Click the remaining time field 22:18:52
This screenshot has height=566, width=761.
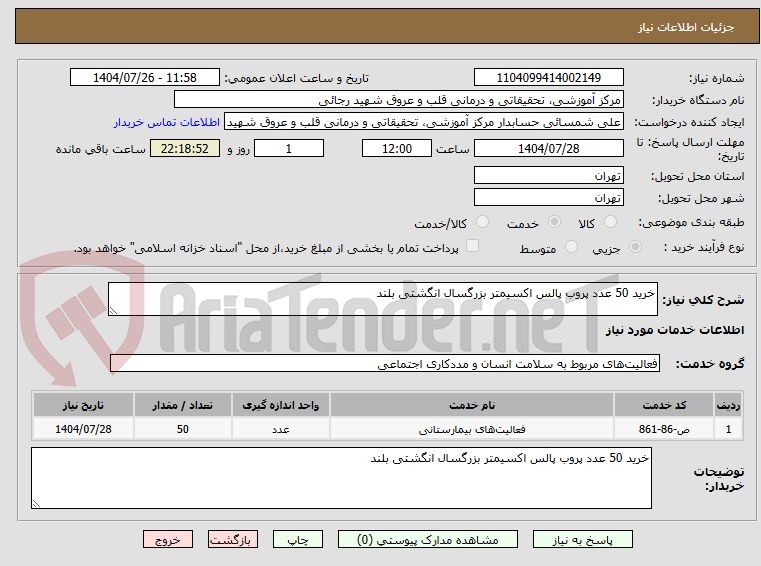coord(184,149)
